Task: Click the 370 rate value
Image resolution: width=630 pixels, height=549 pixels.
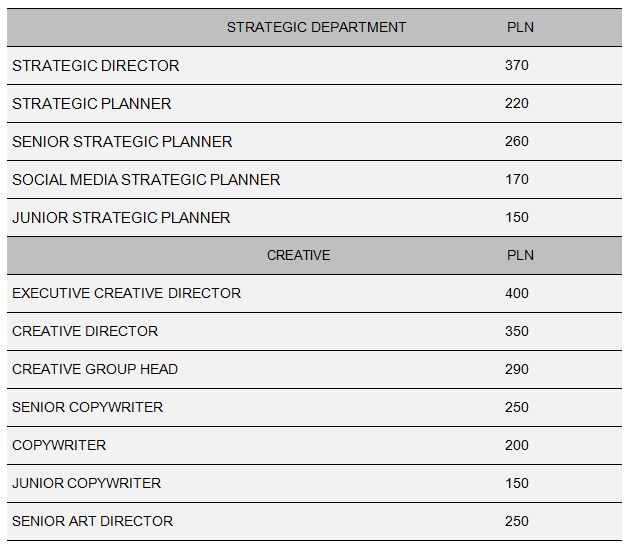Action: pos(517,66)
